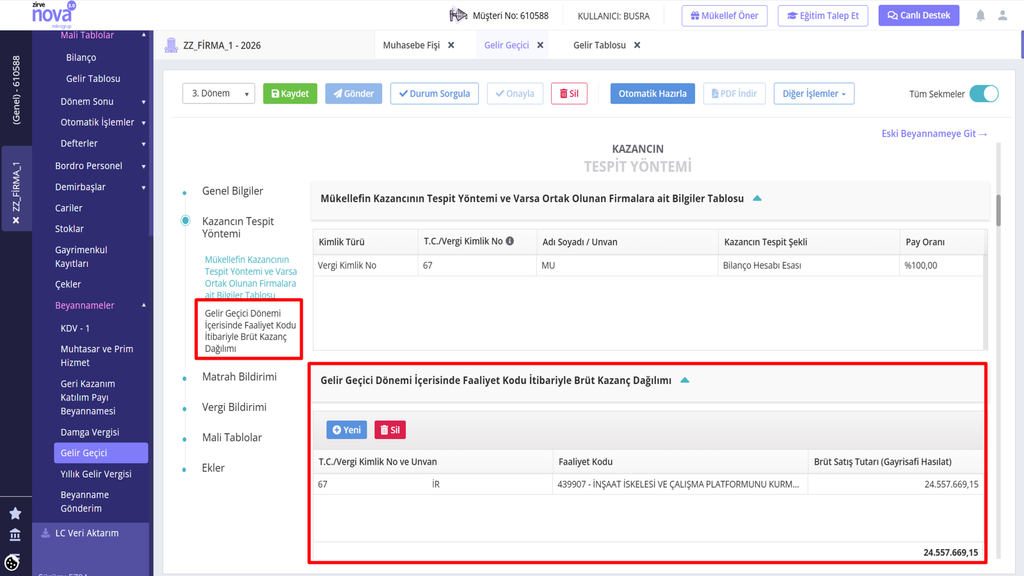Click the company building icon next to ZZ_FİRMA_1 - 2026

pos(171,45)
